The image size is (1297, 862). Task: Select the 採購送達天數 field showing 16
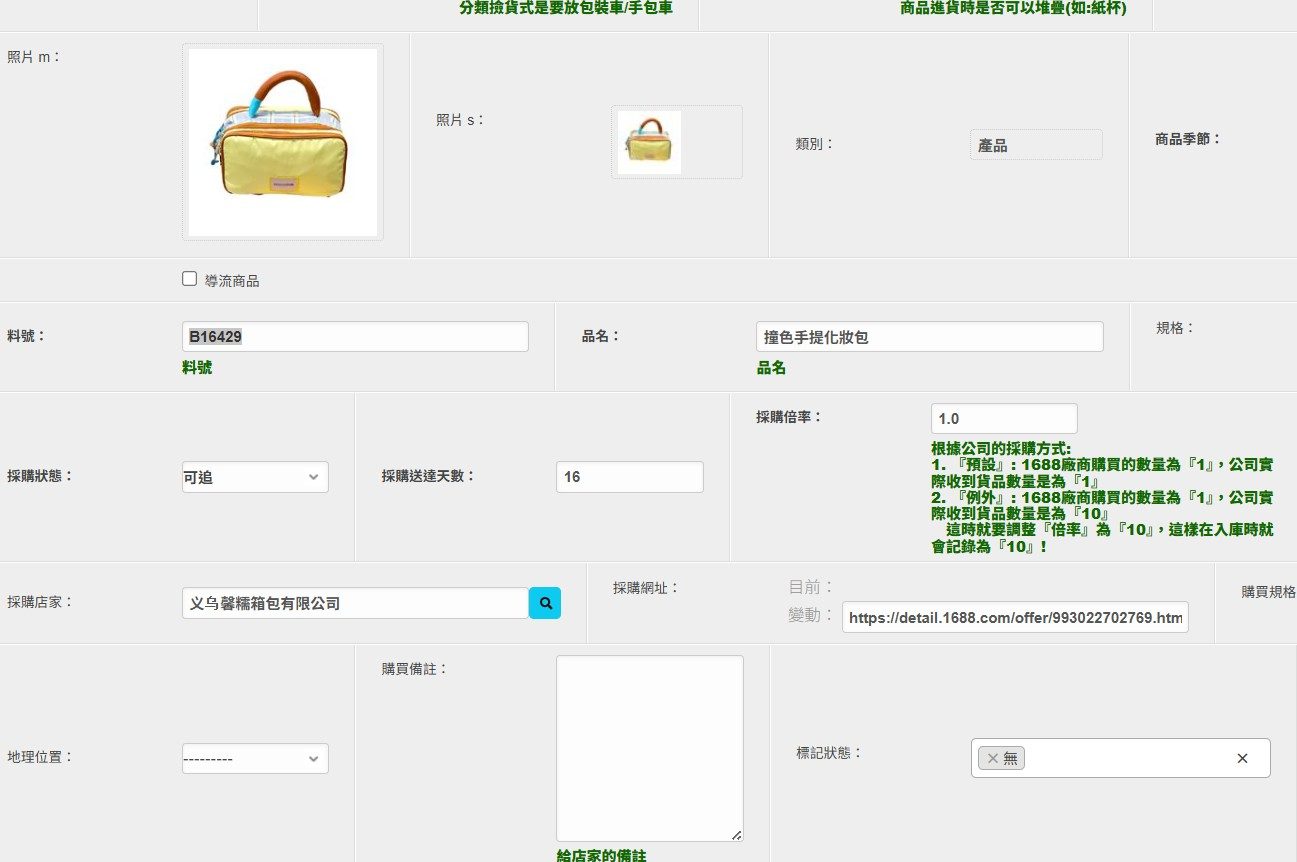(630, 477)
